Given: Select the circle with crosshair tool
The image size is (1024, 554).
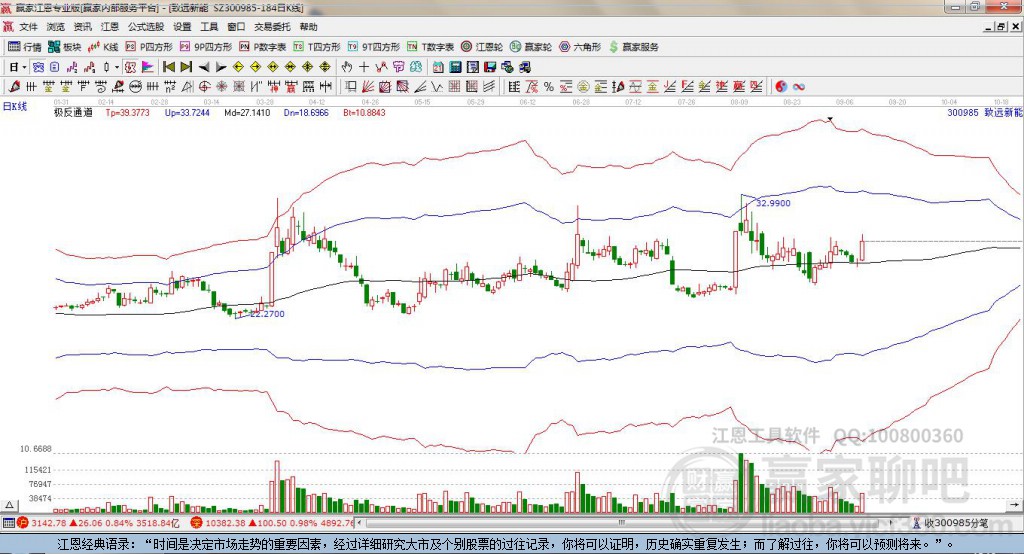Looking at the screenshot, I should pyautogui.click(x=204, y=87).
